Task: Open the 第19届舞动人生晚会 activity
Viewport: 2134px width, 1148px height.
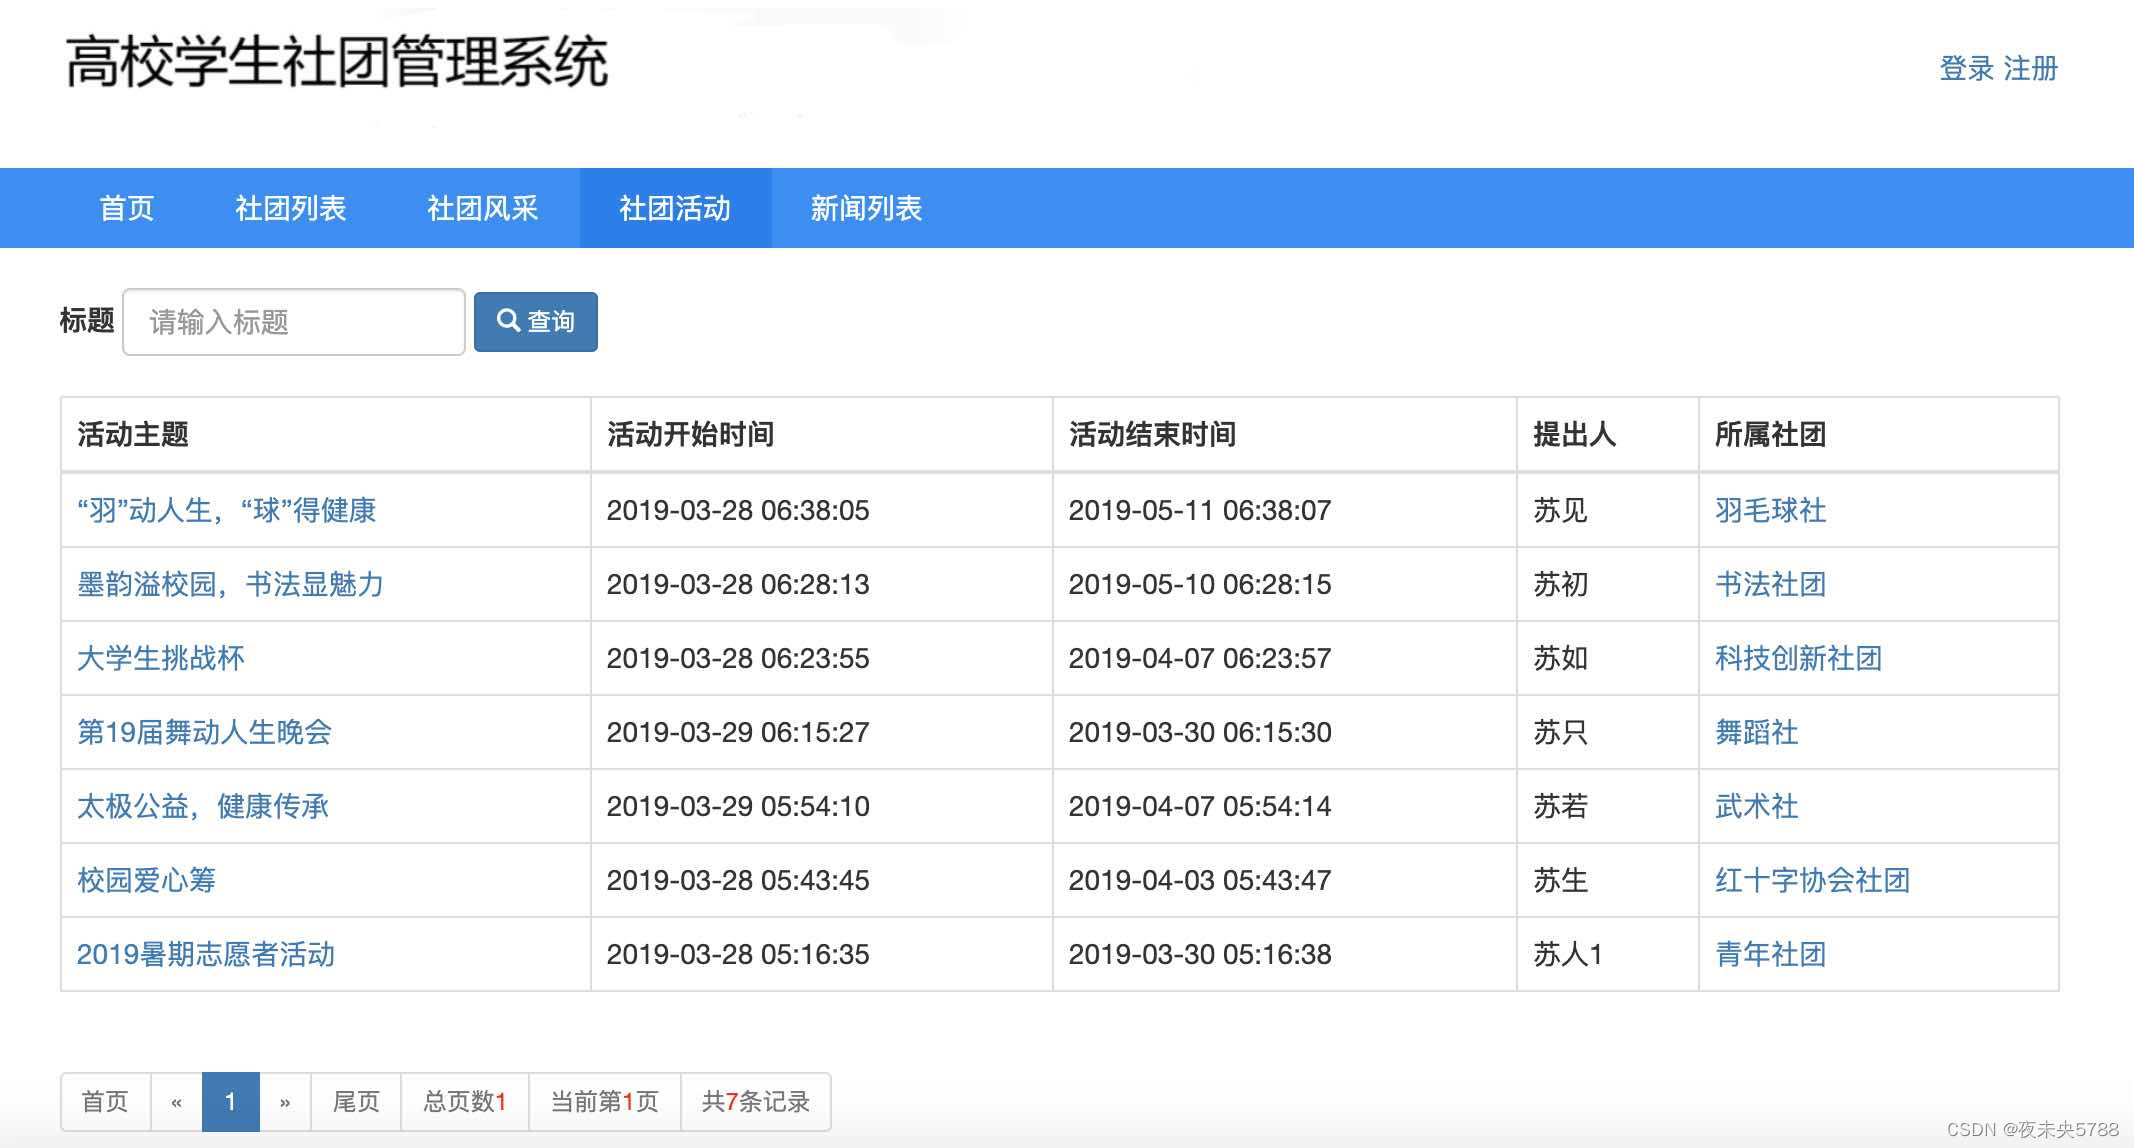Action: click(x=204, y=732)
